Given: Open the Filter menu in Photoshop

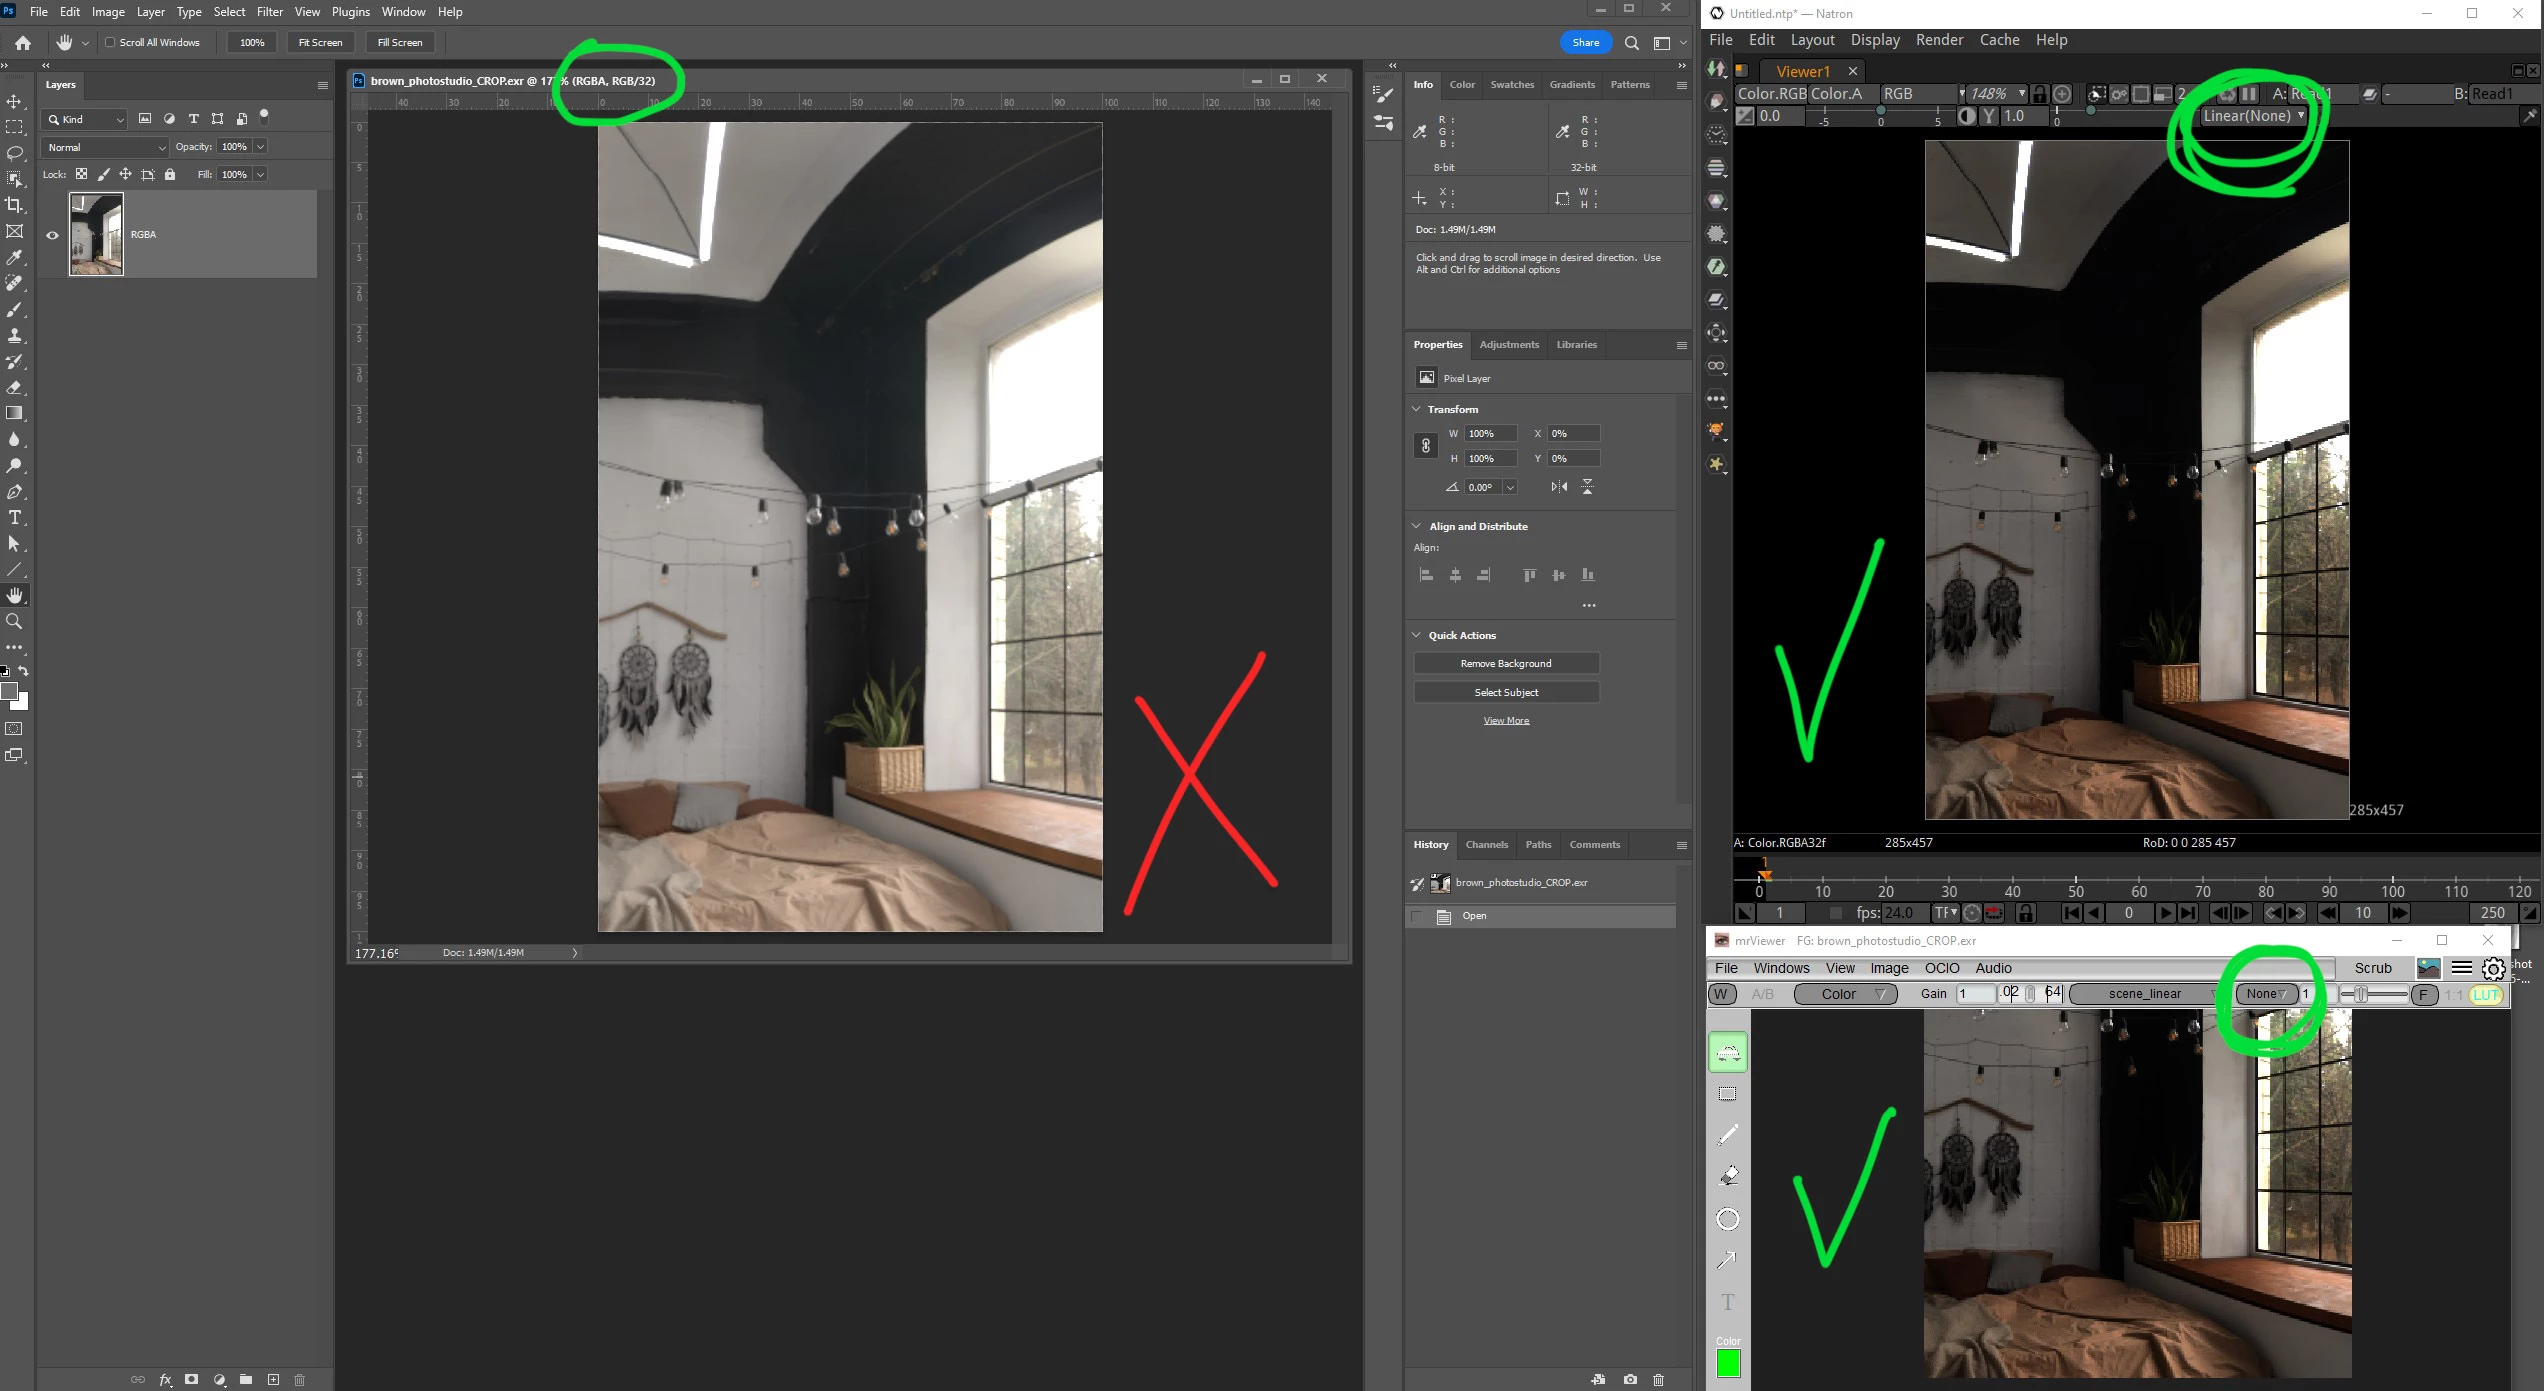Looking at the screenshot, I should tap(269, 12).
